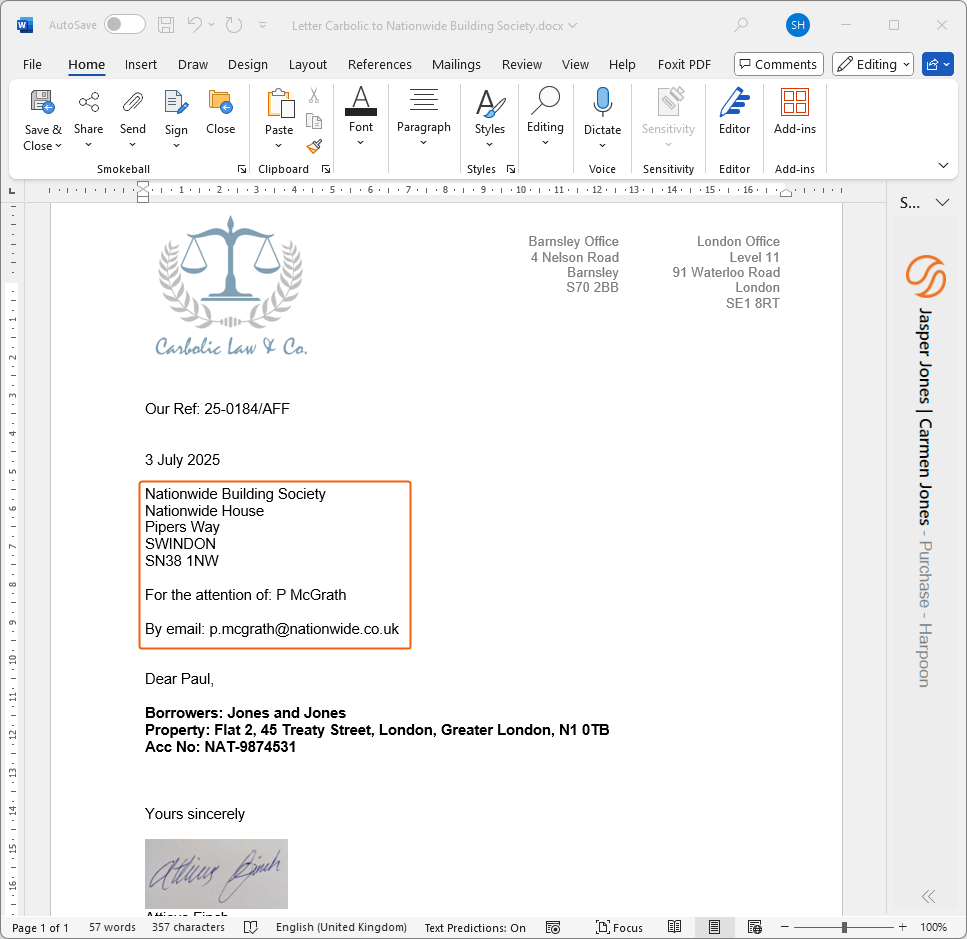This screenshot has width=967, height=939.
Task: Click the zoom slider handle
Action: coord(844,927)
